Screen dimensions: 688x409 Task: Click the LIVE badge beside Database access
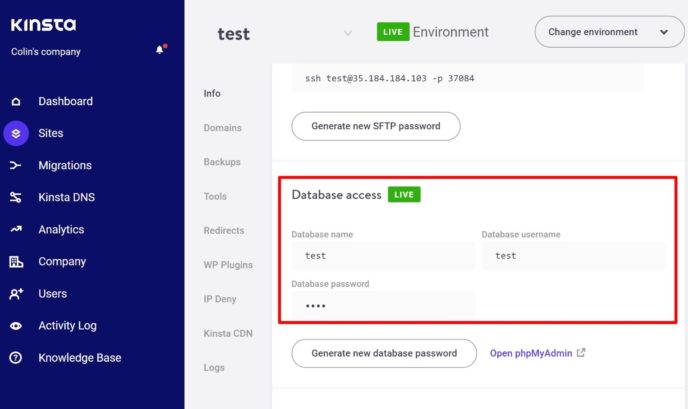[x=404, y=194]
